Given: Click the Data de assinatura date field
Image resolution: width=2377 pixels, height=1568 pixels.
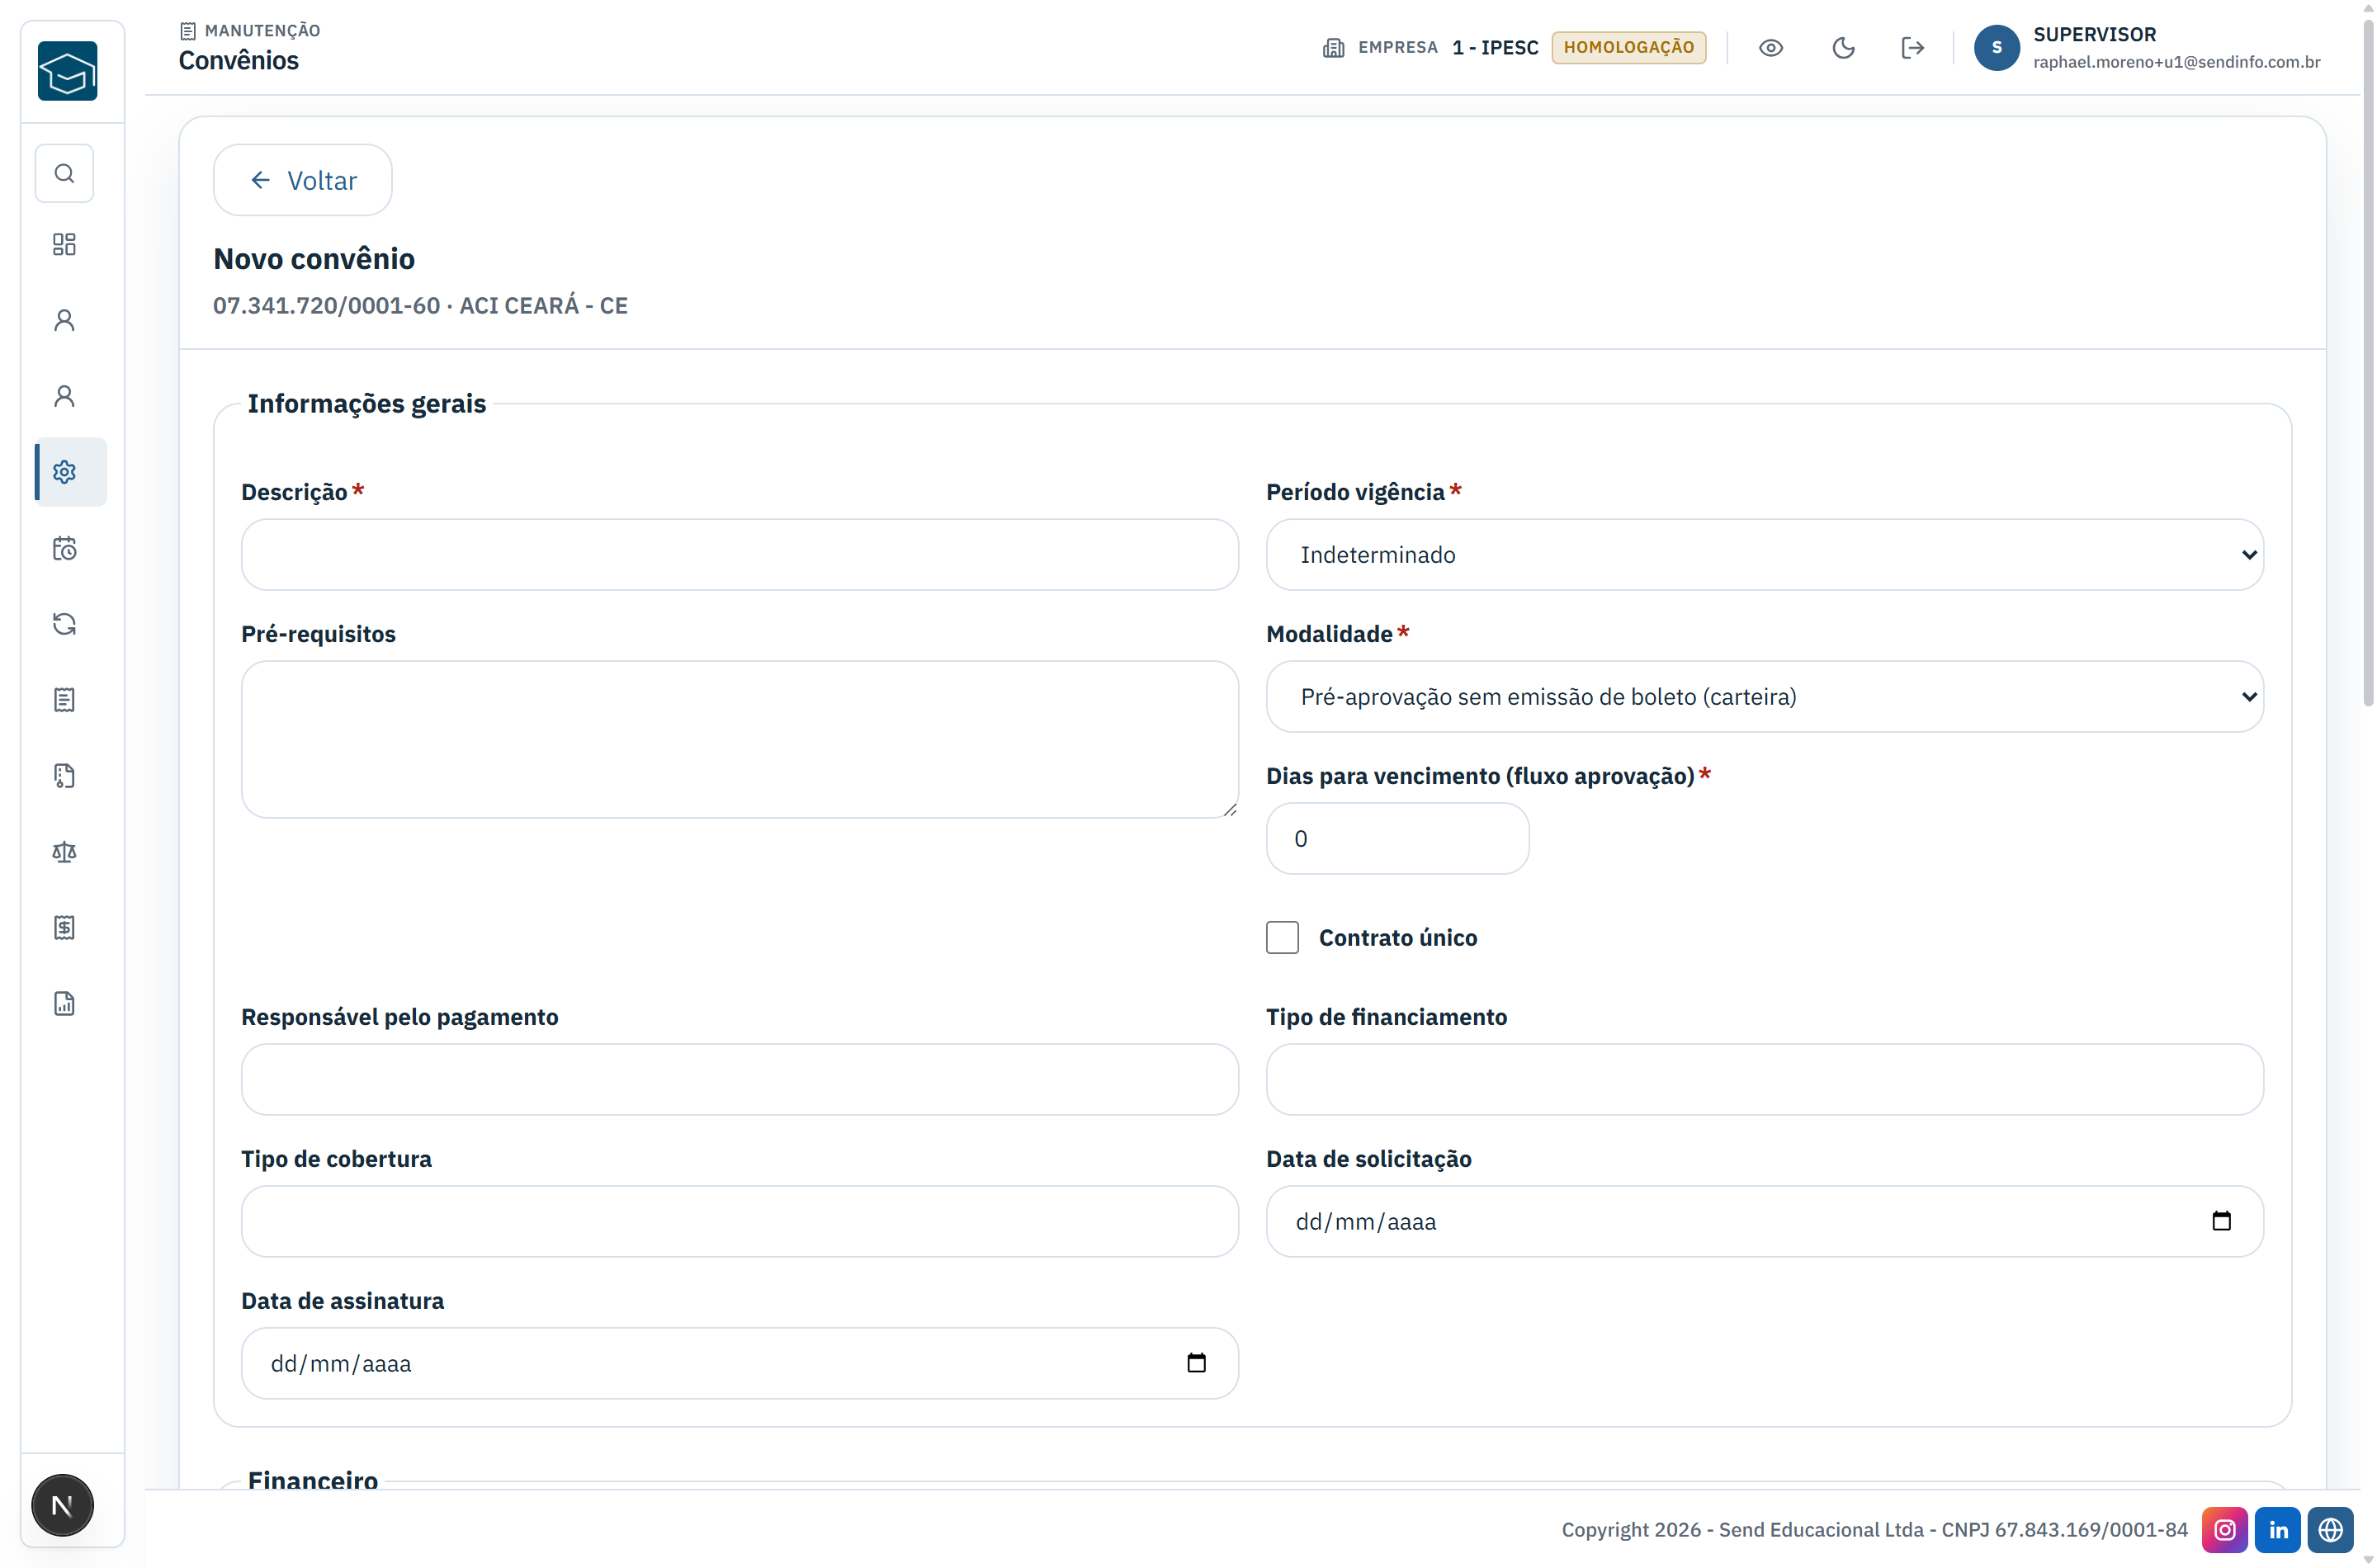Looking at the screenshot, I should [x=739, y=1364].
